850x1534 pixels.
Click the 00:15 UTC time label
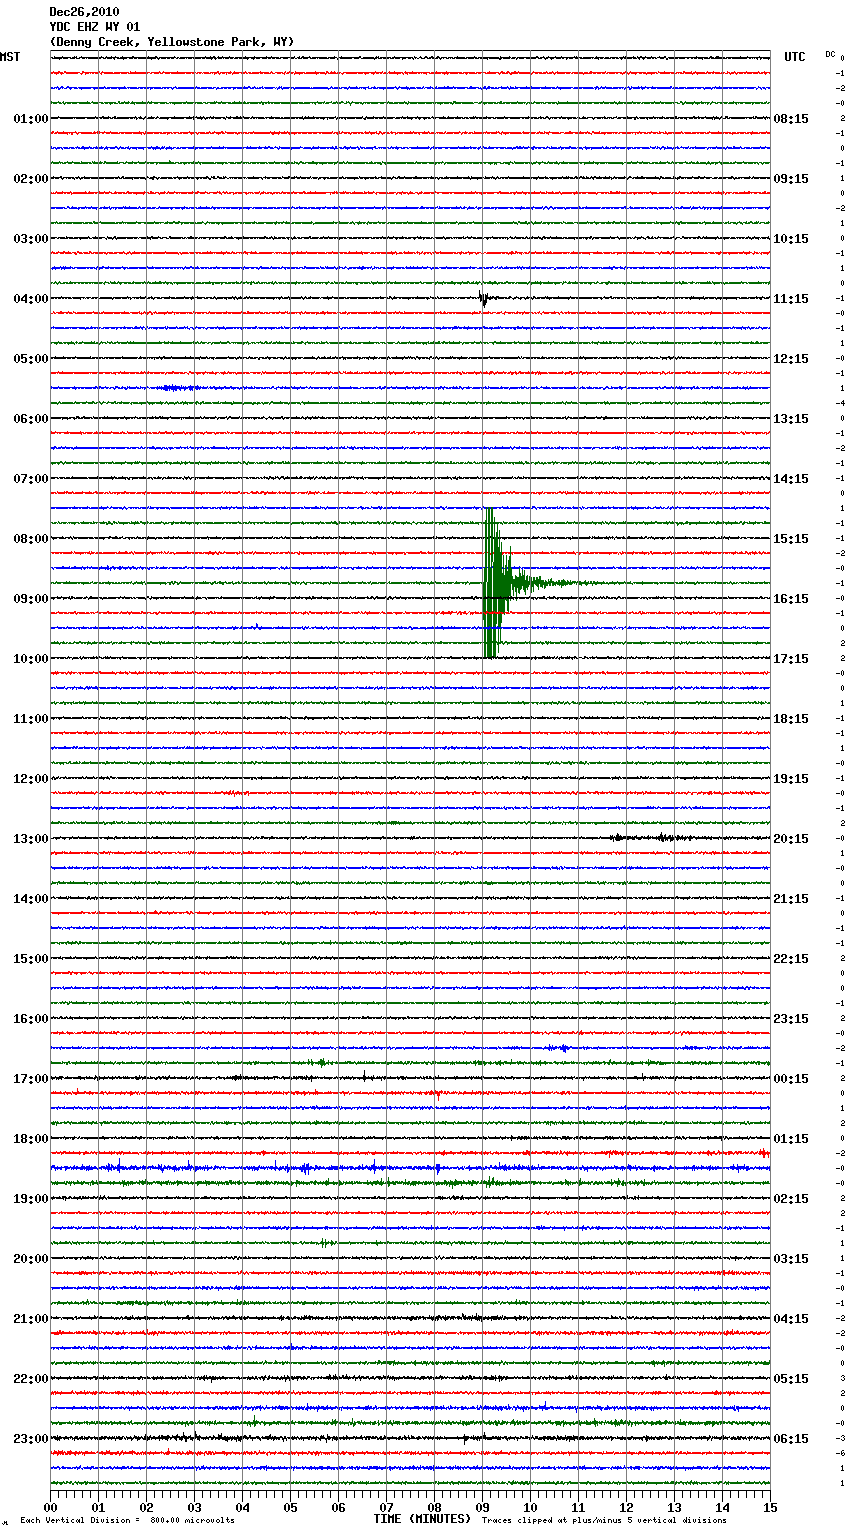pos(791,1079)
